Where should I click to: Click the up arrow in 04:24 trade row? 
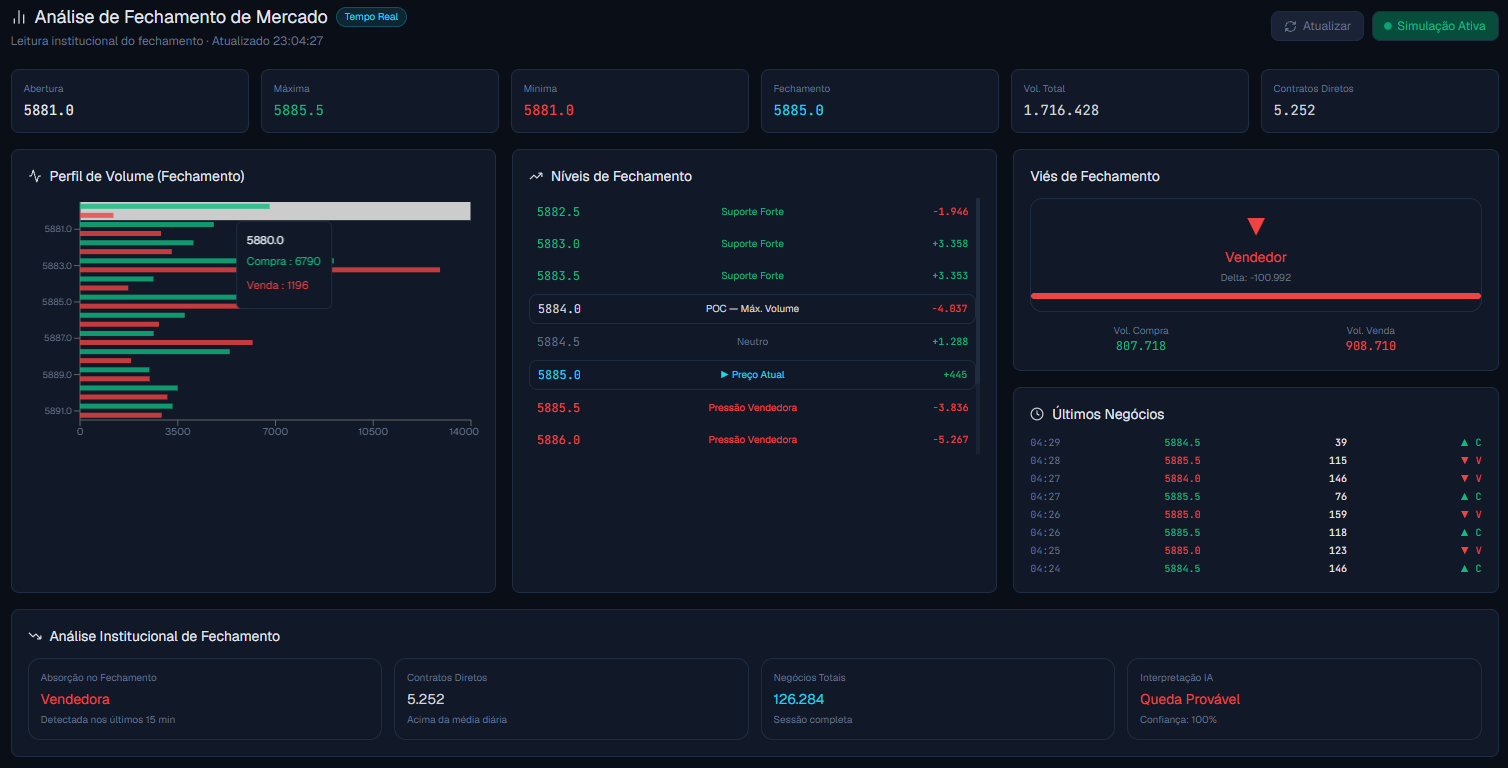[1464, 568]
